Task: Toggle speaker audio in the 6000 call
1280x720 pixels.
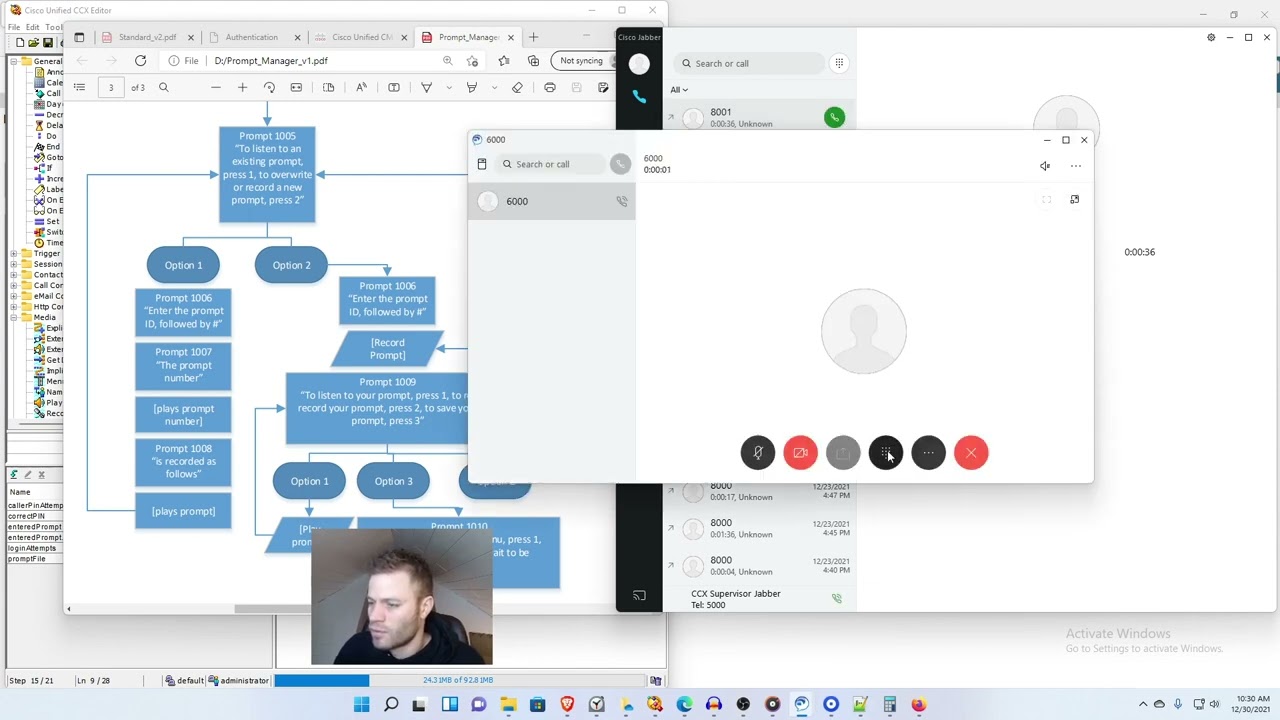Action: click(1045, 166)
